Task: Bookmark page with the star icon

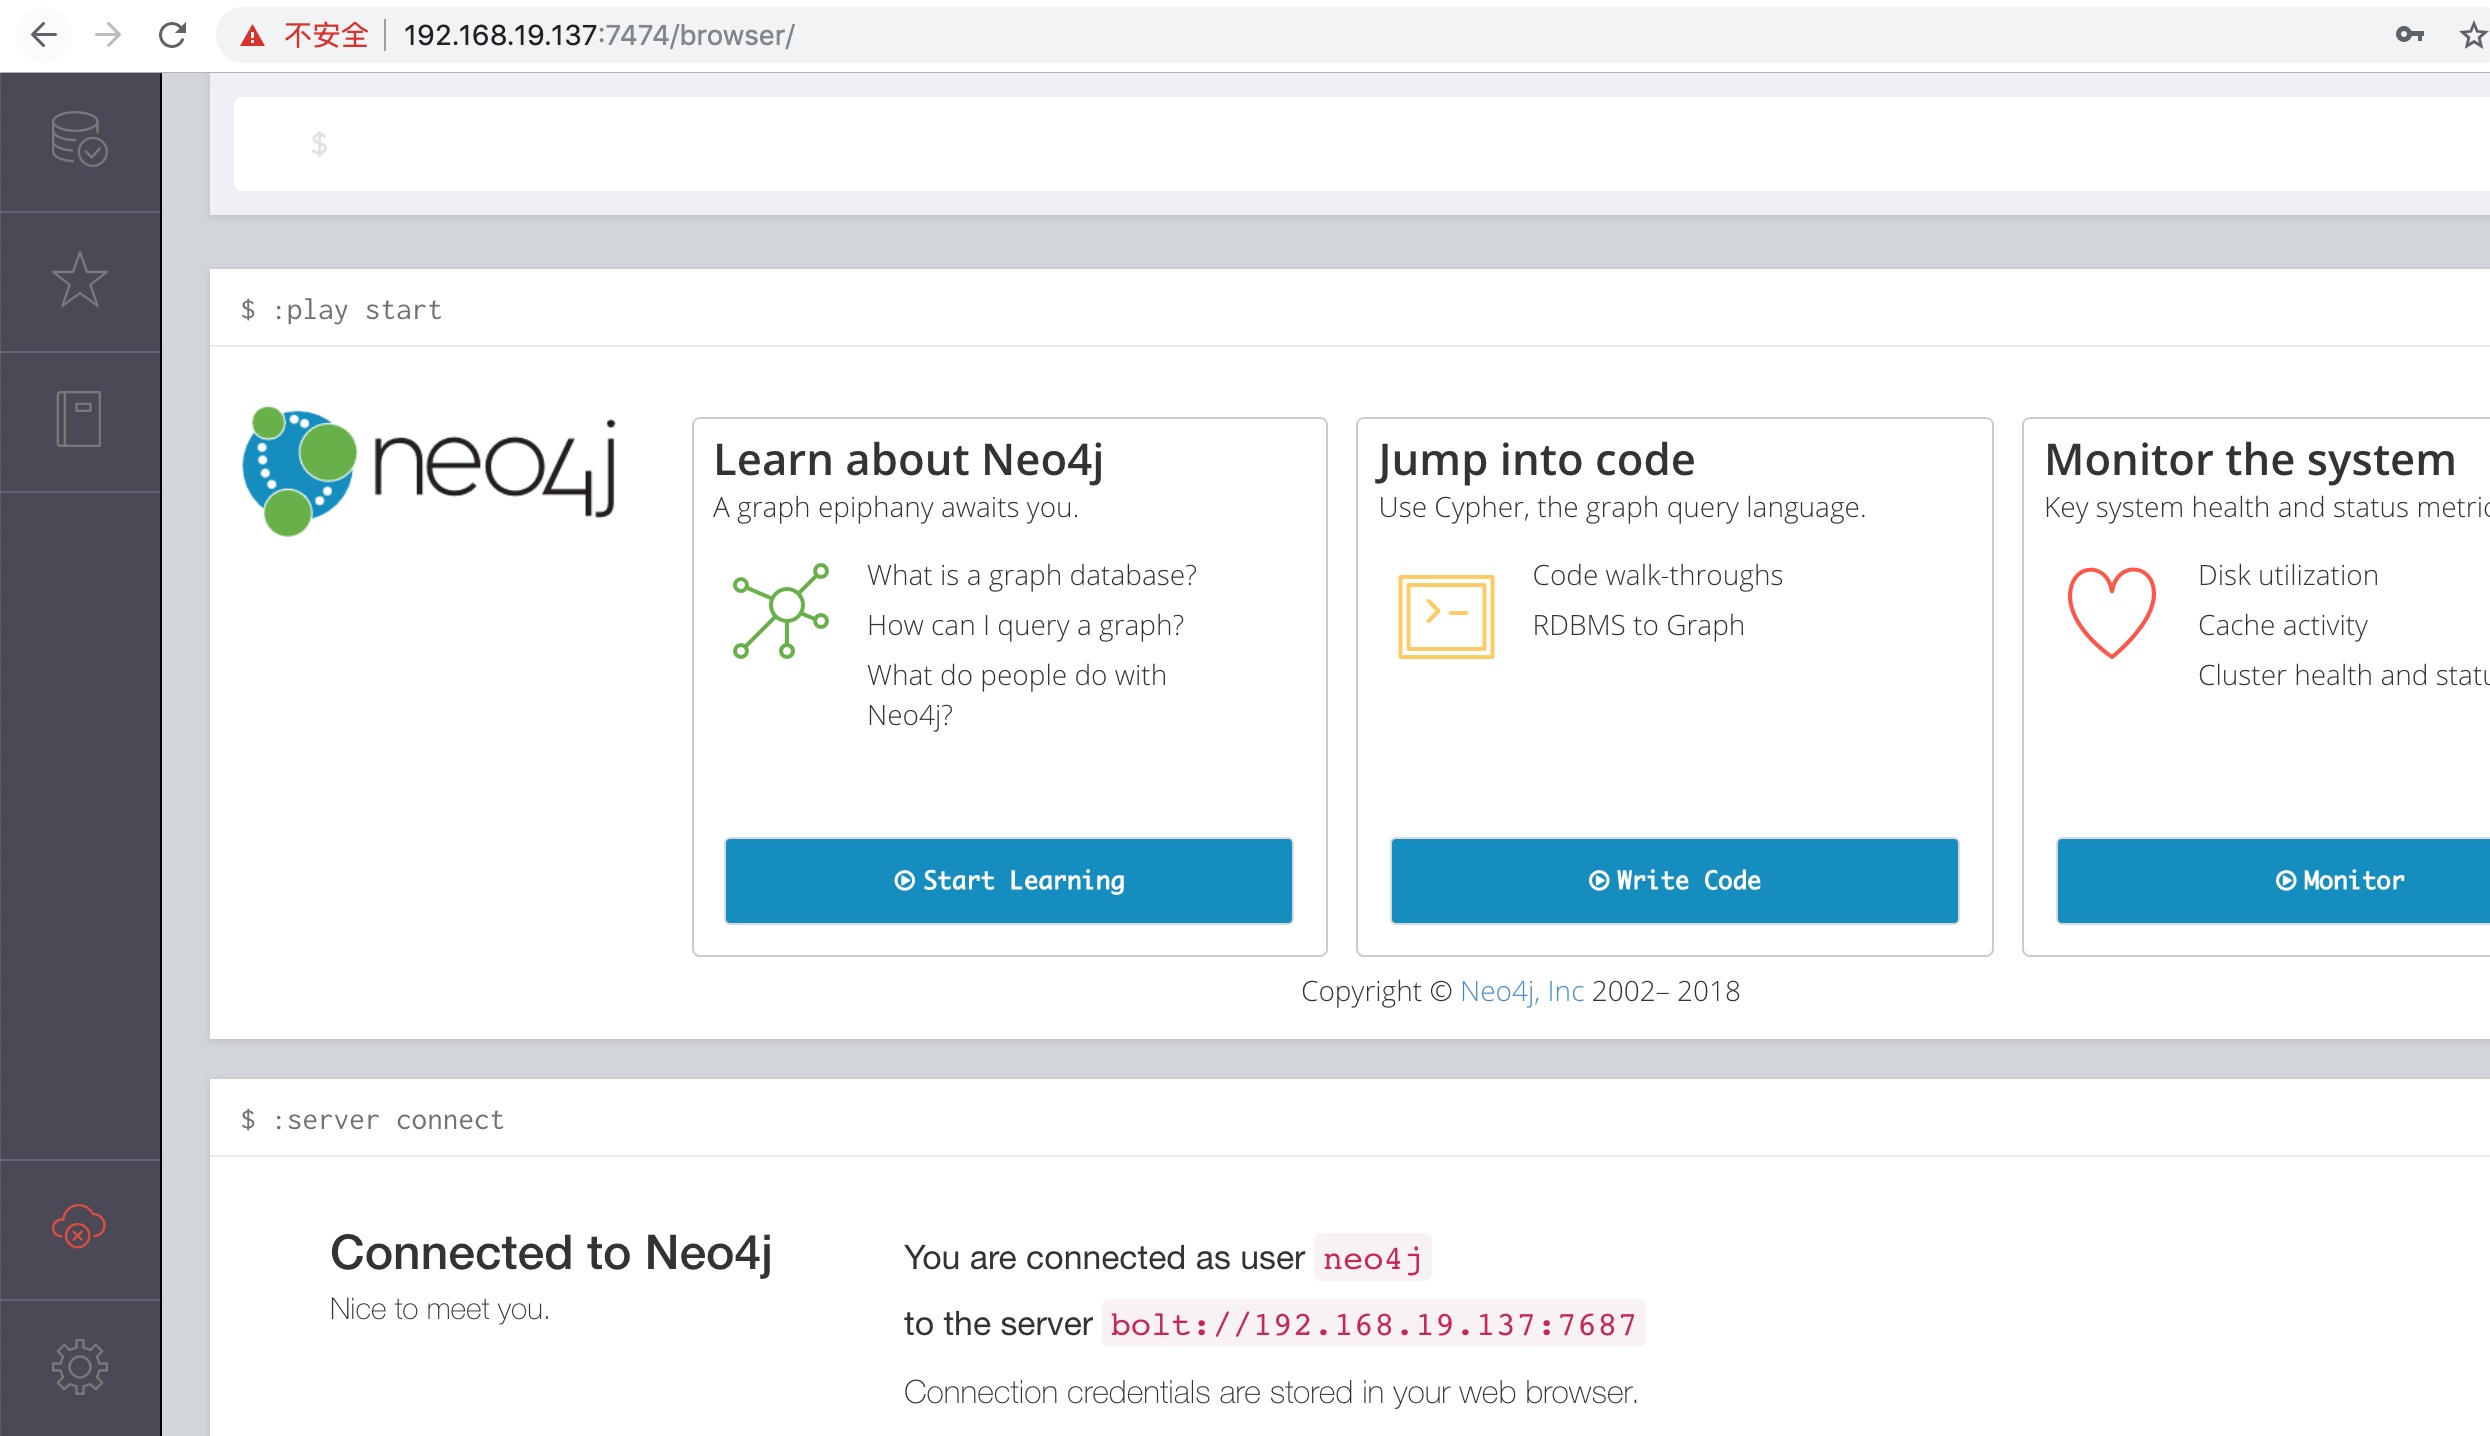Action: tap(2472, 36)
